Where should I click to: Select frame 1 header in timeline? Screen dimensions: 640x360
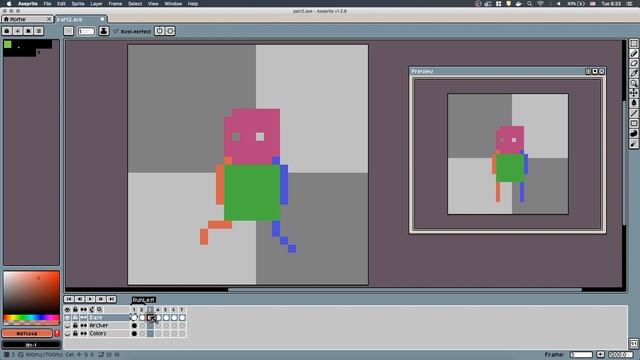click(x=134, y=310)
